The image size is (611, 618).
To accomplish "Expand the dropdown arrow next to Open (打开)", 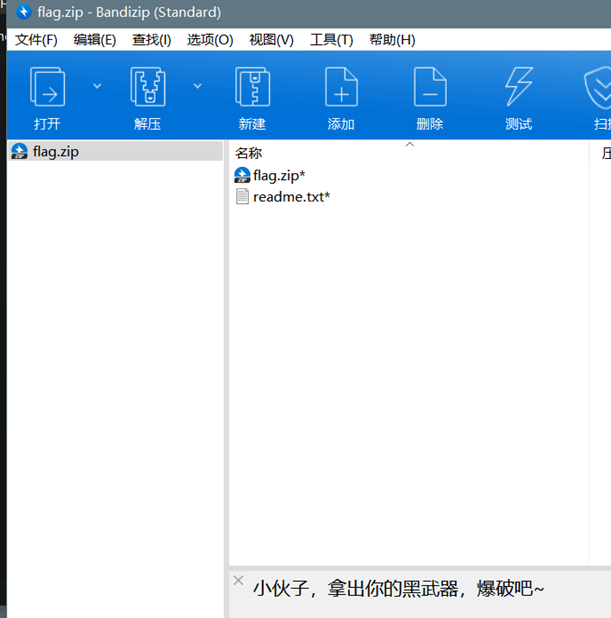I will tap(97, 86).
